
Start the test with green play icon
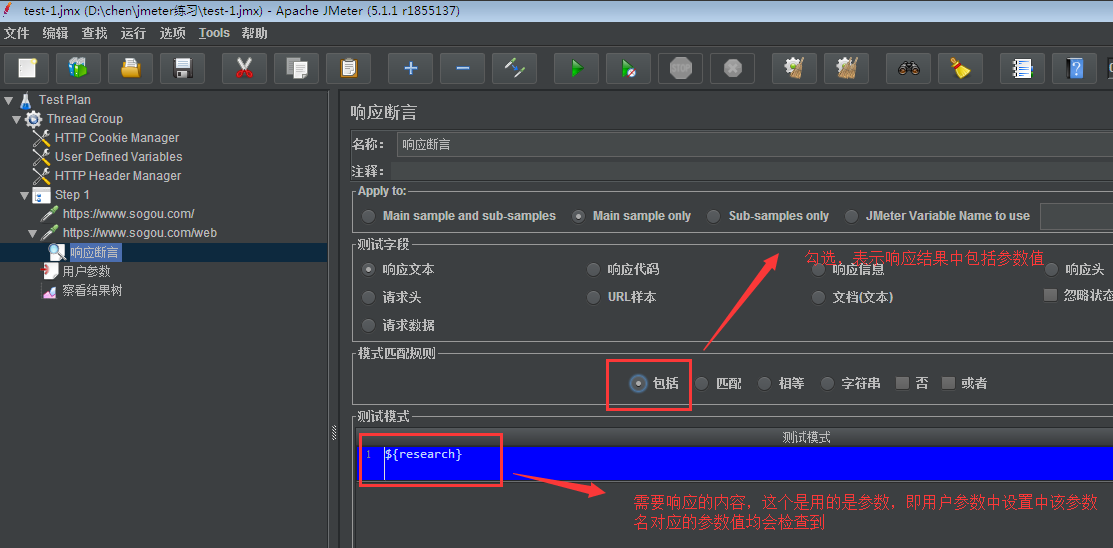click(x=576, y=68)
